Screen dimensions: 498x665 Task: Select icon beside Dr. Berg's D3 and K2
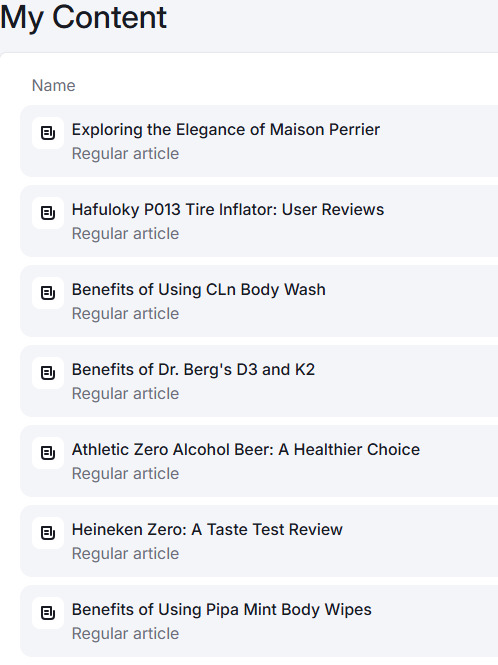pos(48,373)
